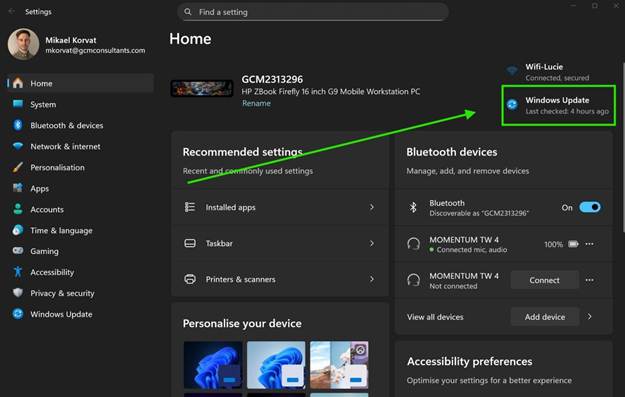Click the headphone icon of connected MOMENTUM TW 4
This screenshot has width=625, height=397.
click(x=413, y=244)
